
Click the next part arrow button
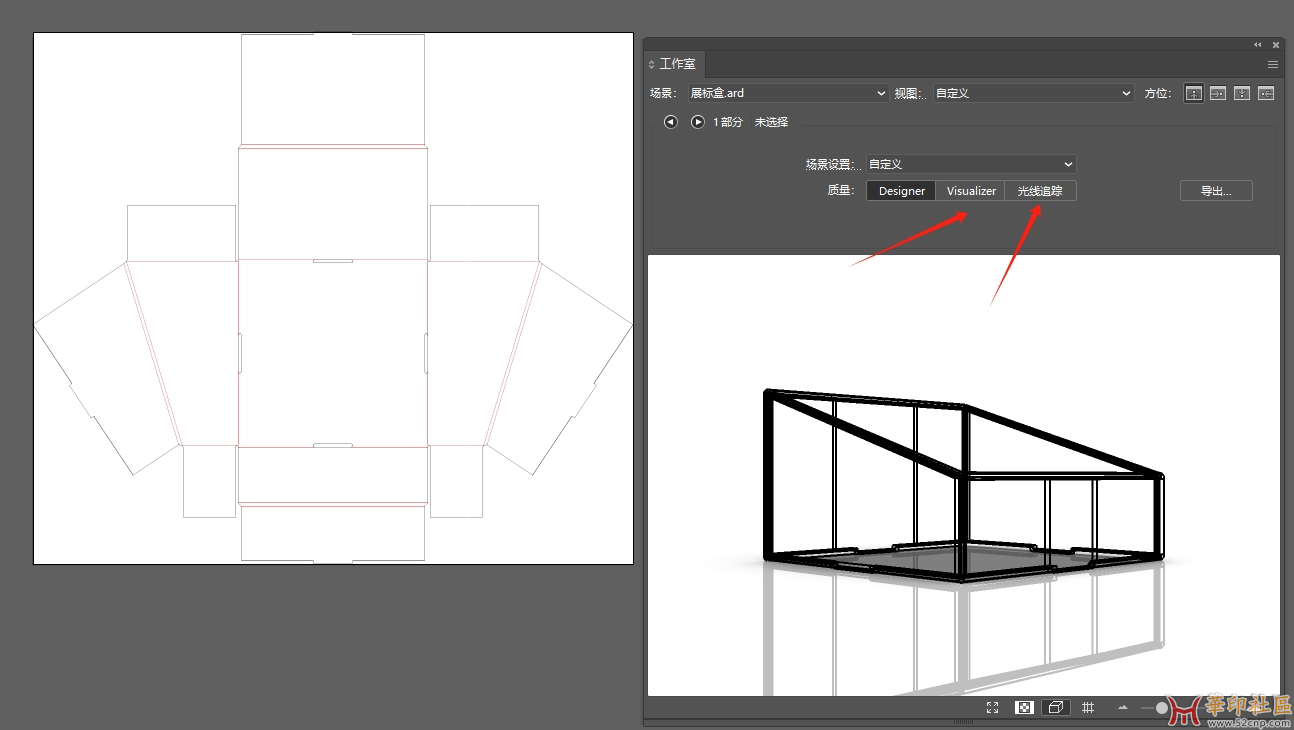click(x=698, y=122)
